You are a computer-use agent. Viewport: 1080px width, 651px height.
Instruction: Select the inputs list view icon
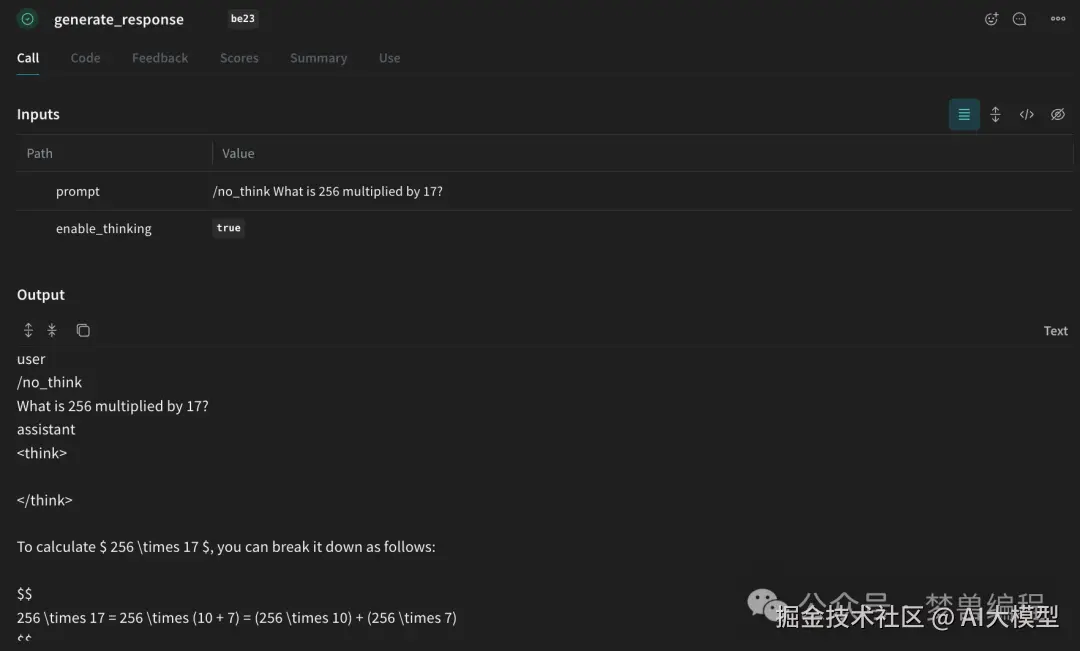[964, 115]
